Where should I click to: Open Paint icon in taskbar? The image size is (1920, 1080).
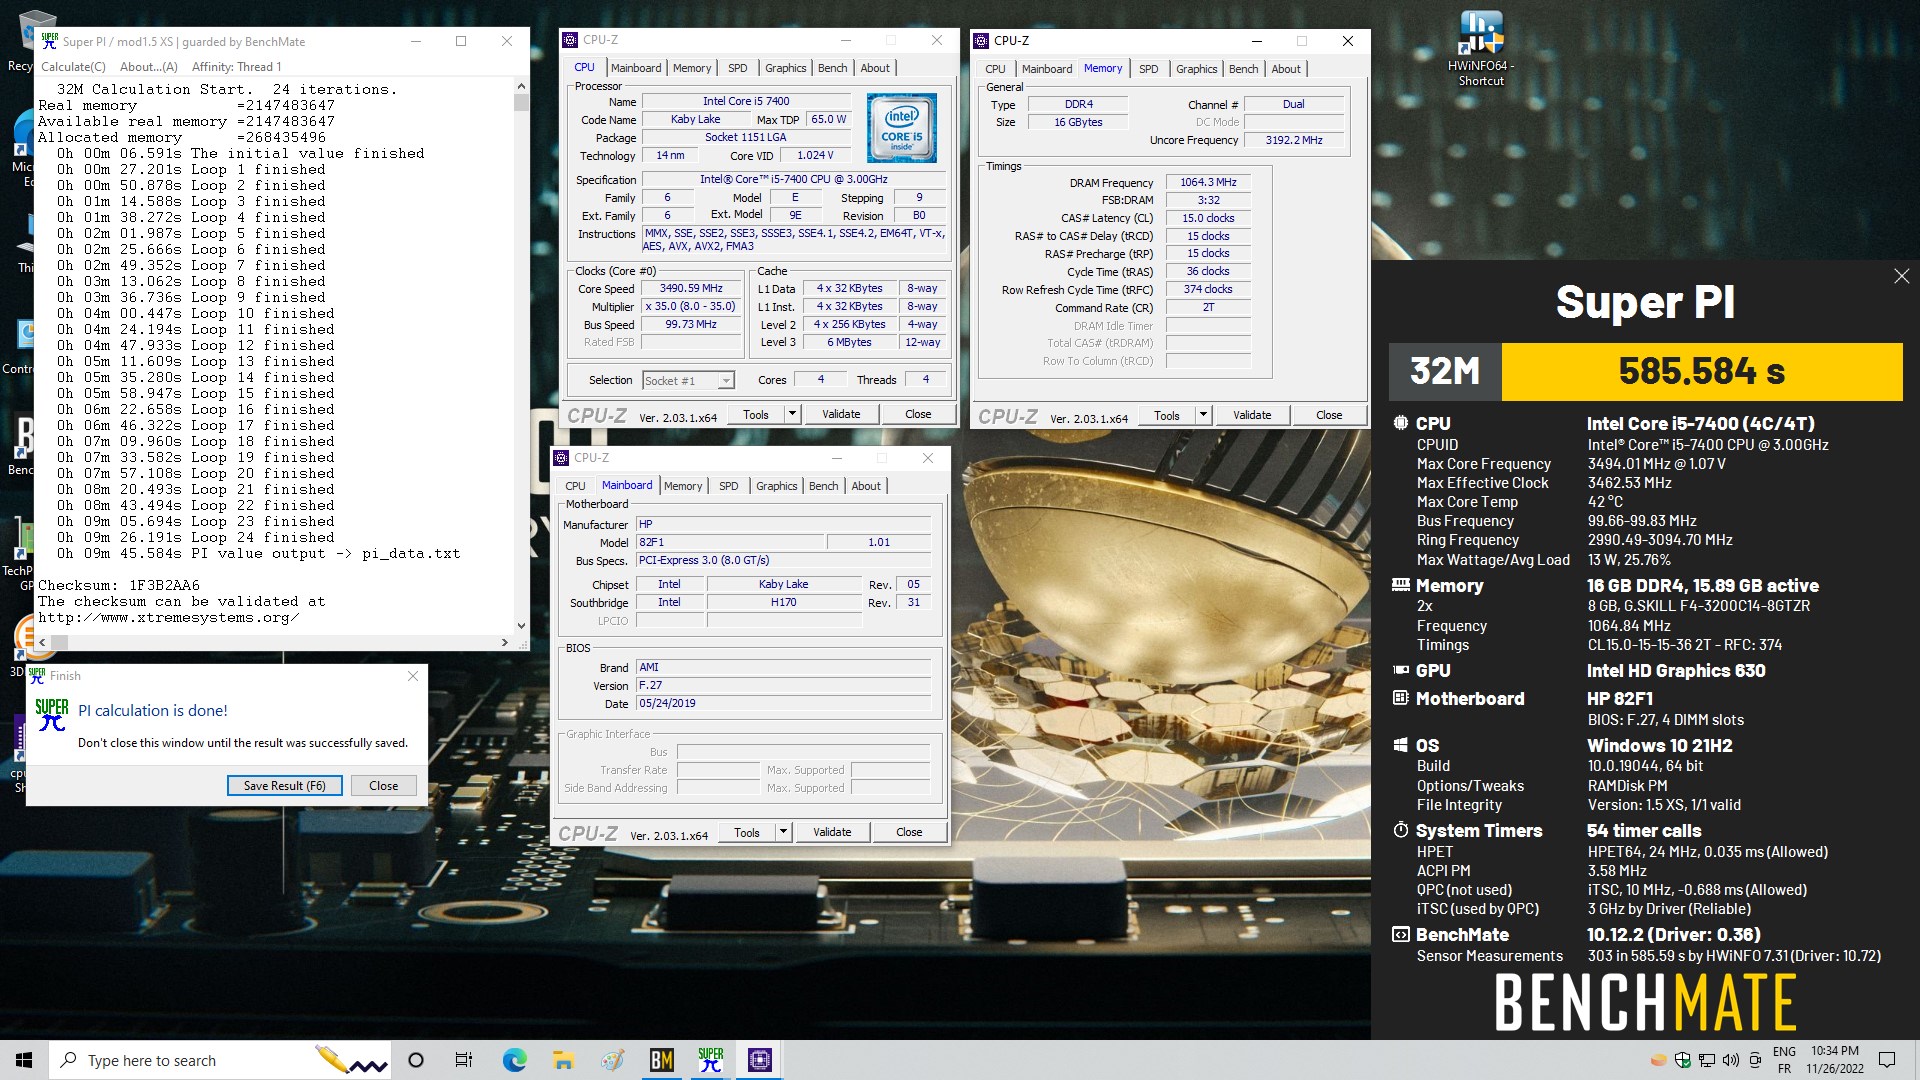(612, 1060)
